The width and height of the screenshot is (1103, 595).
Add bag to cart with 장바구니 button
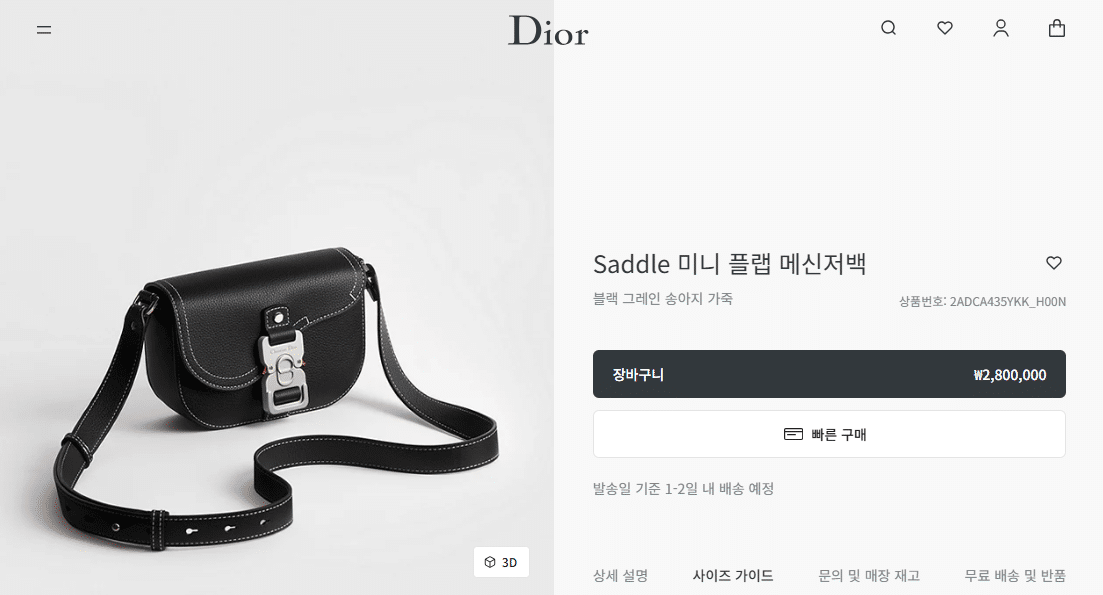(x=829, y=374)
